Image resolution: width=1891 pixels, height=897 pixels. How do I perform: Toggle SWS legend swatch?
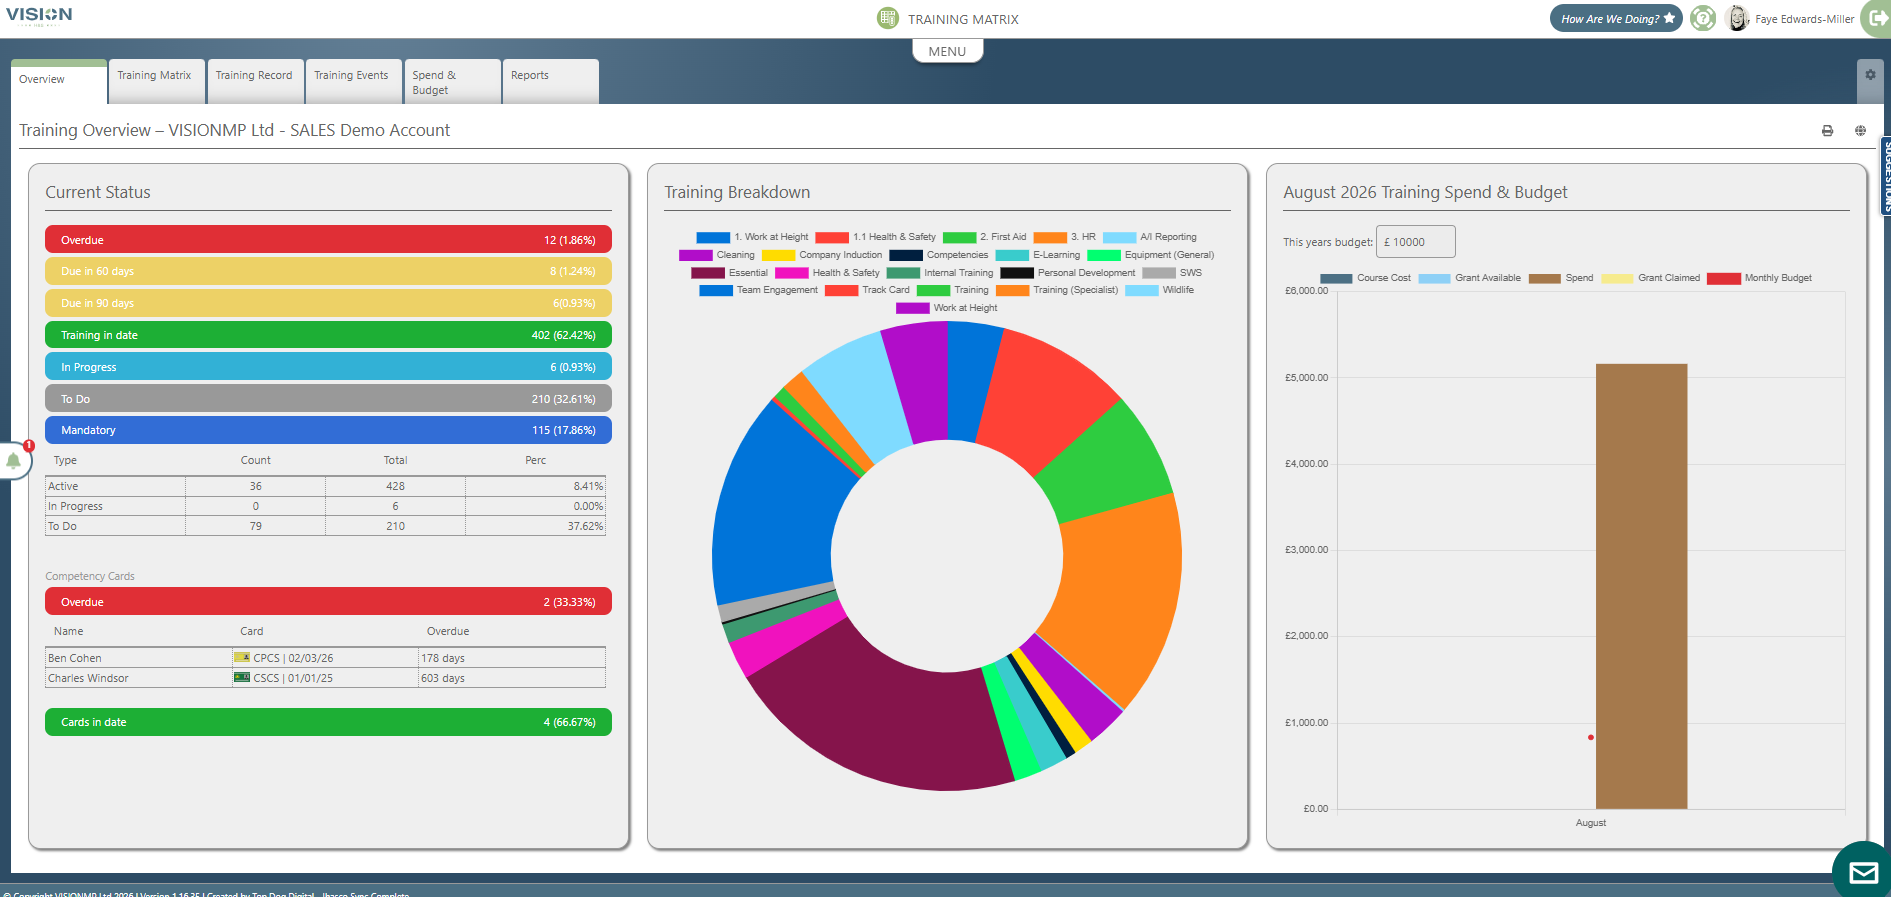1159,273
